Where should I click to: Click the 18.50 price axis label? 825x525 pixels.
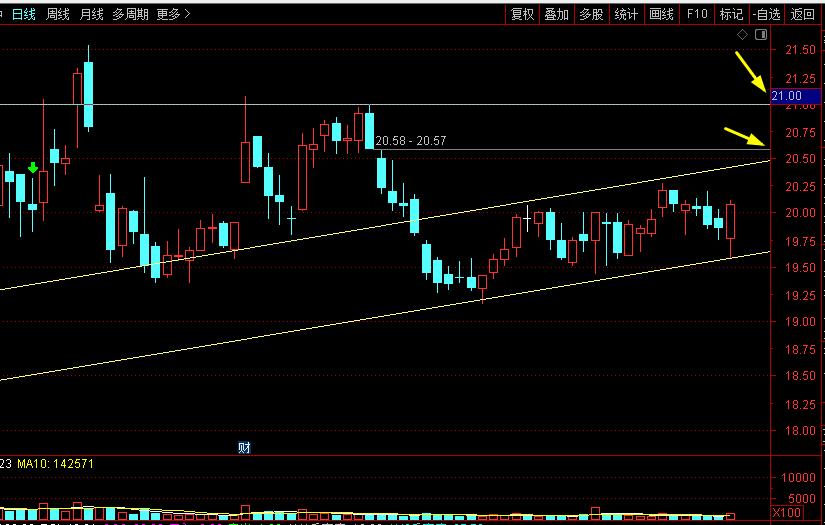point(800,376)
